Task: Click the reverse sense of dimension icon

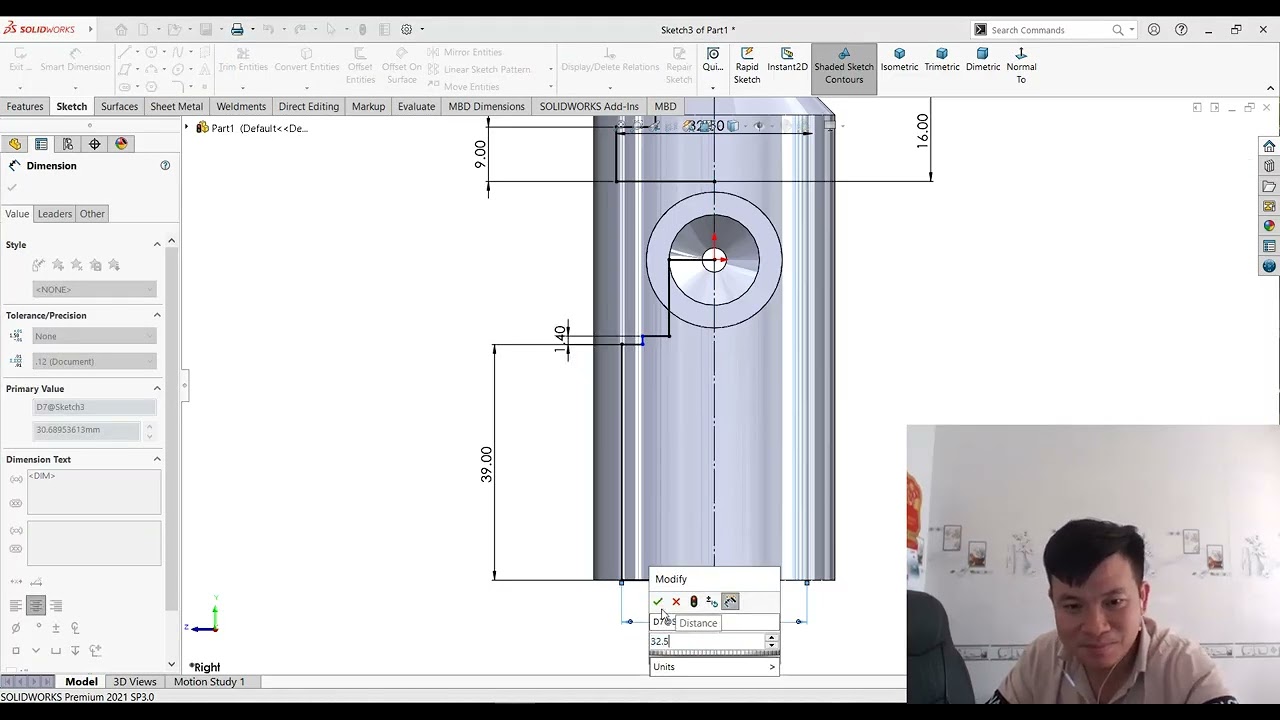Action: 712,601
